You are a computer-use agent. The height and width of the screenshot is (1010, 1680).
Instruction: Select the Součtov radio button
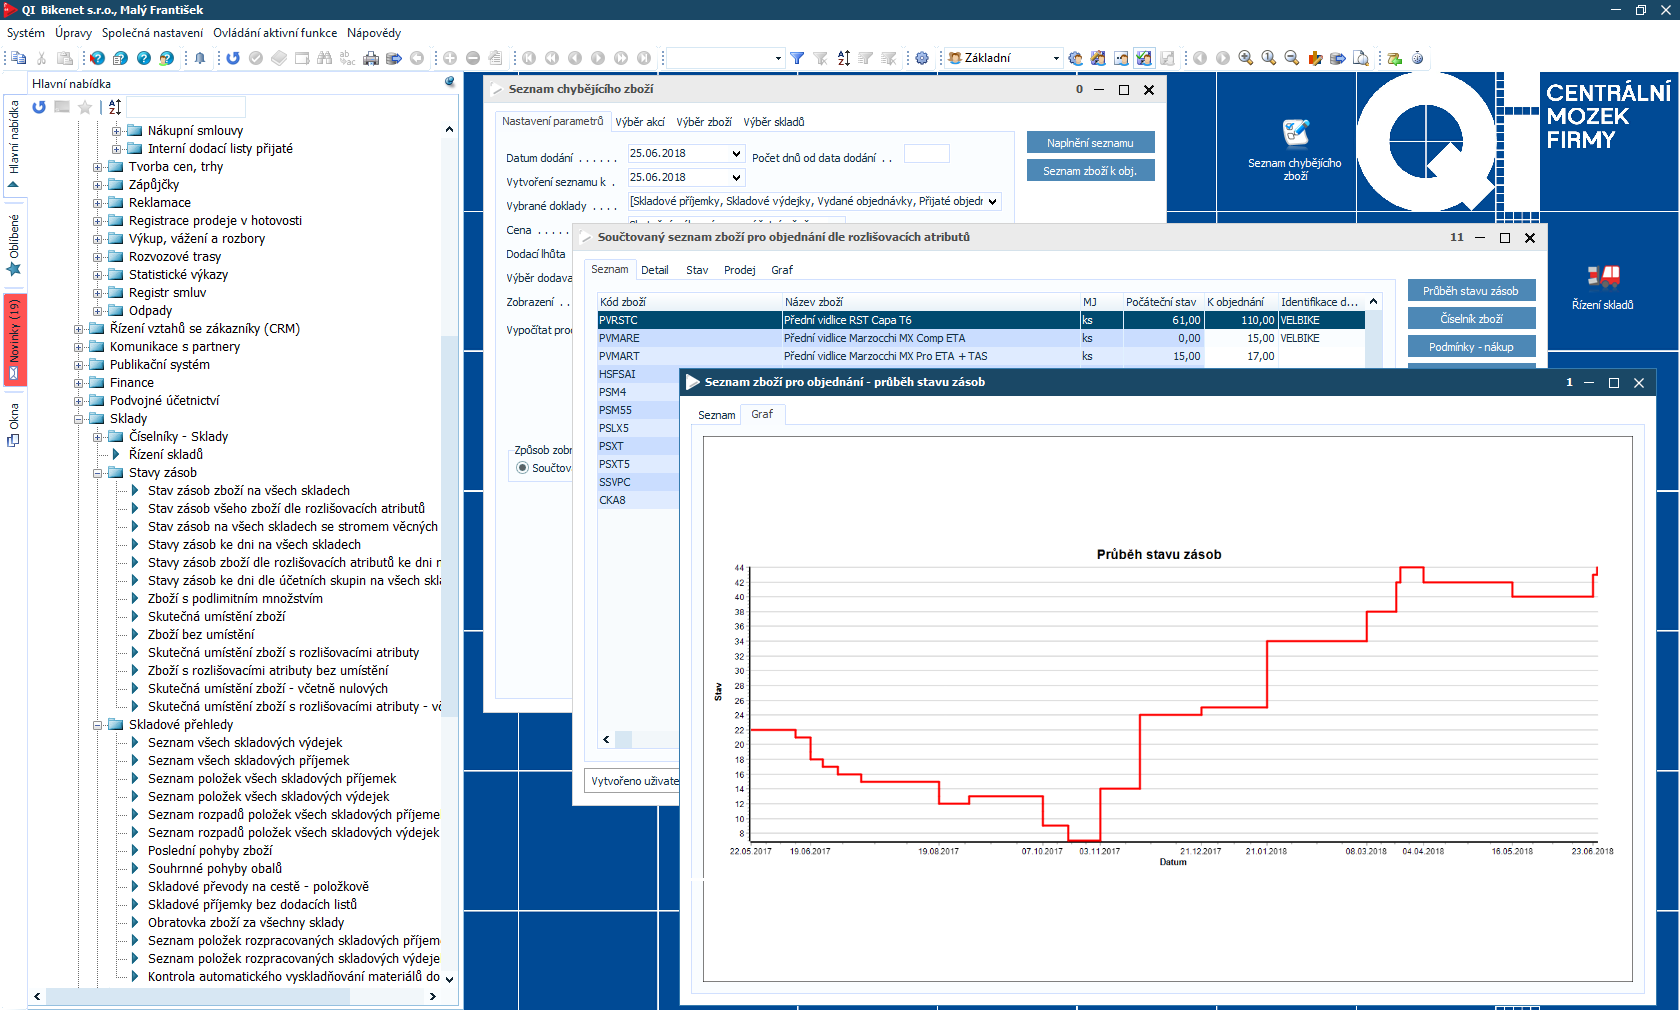pyautogui.click(x=522, y=468)
